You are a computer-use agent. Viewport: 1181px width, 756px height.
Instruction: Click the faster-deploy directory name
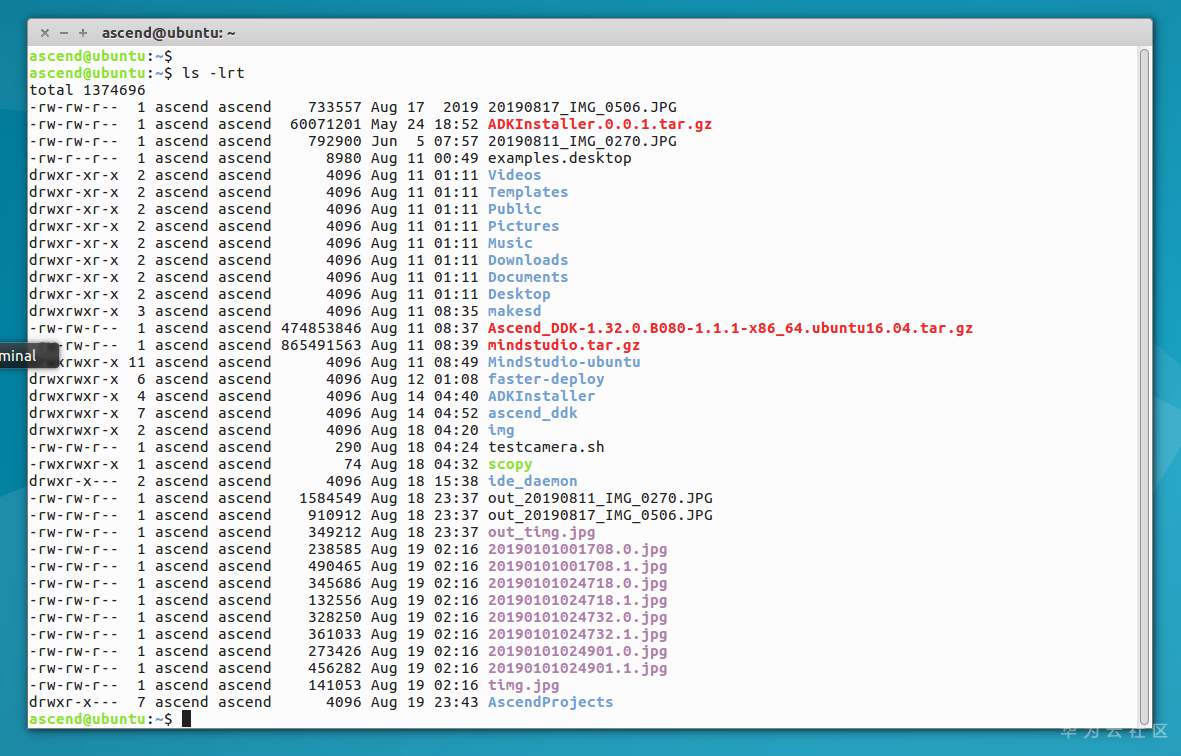click(546, 380)
